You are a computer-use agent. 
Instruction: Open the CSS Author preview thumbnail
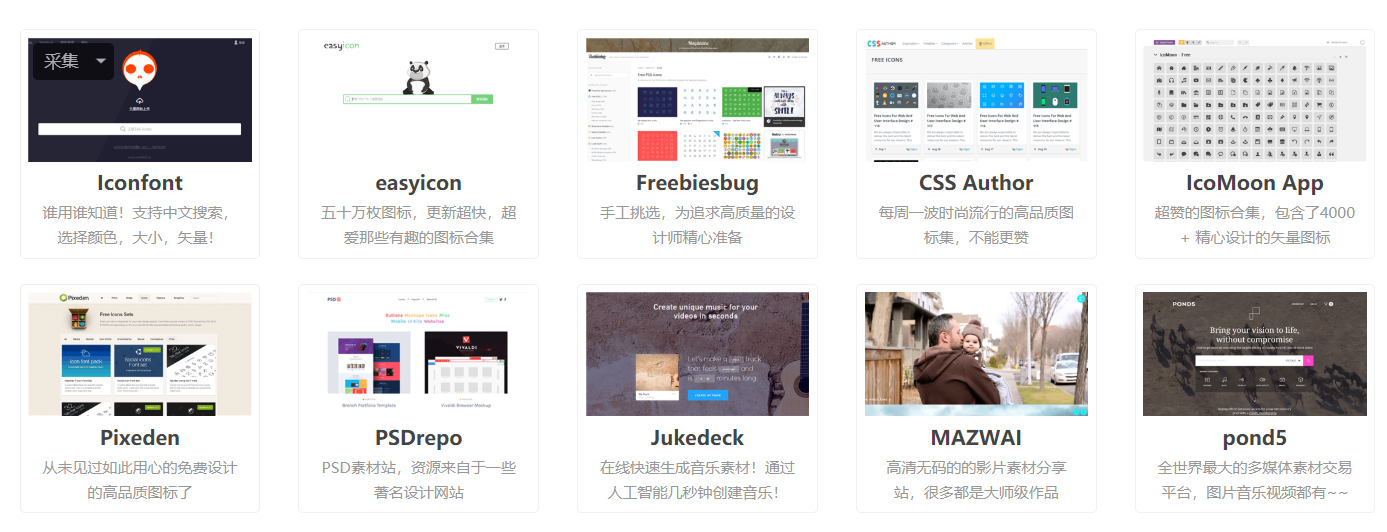(976, 100)
